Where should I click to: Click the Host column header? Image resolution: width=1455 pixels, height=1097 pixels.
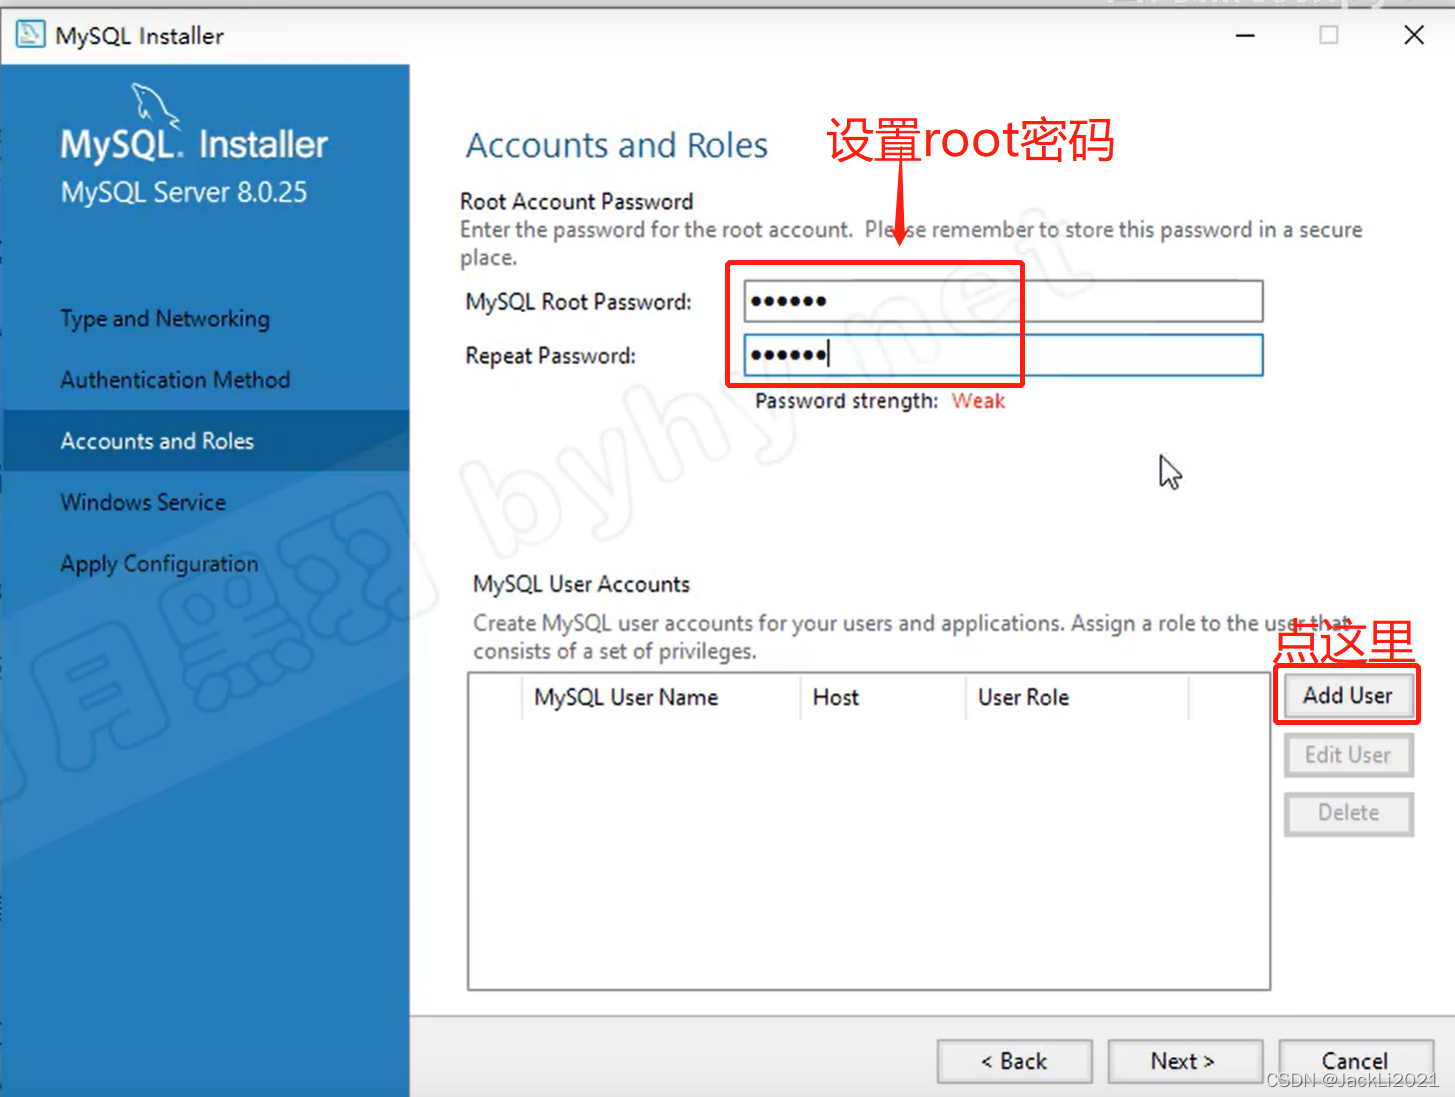[883, 697]
